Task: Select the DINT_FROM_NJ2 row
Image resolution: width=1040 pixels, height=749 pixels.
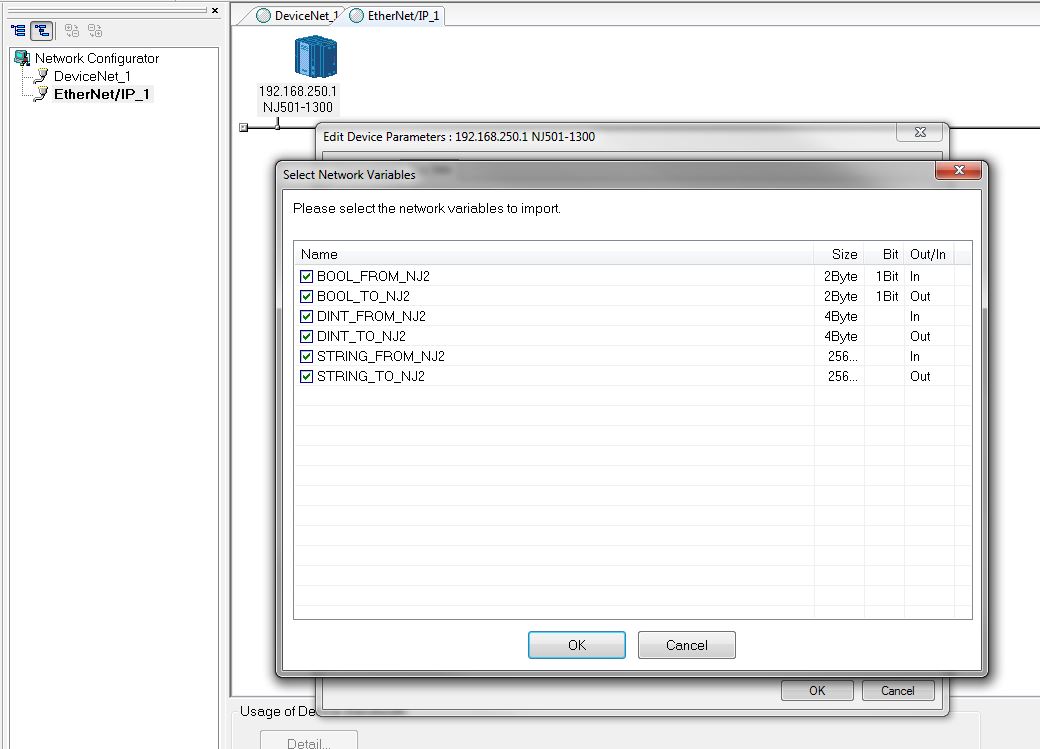Action: click(x=370, y=316)
